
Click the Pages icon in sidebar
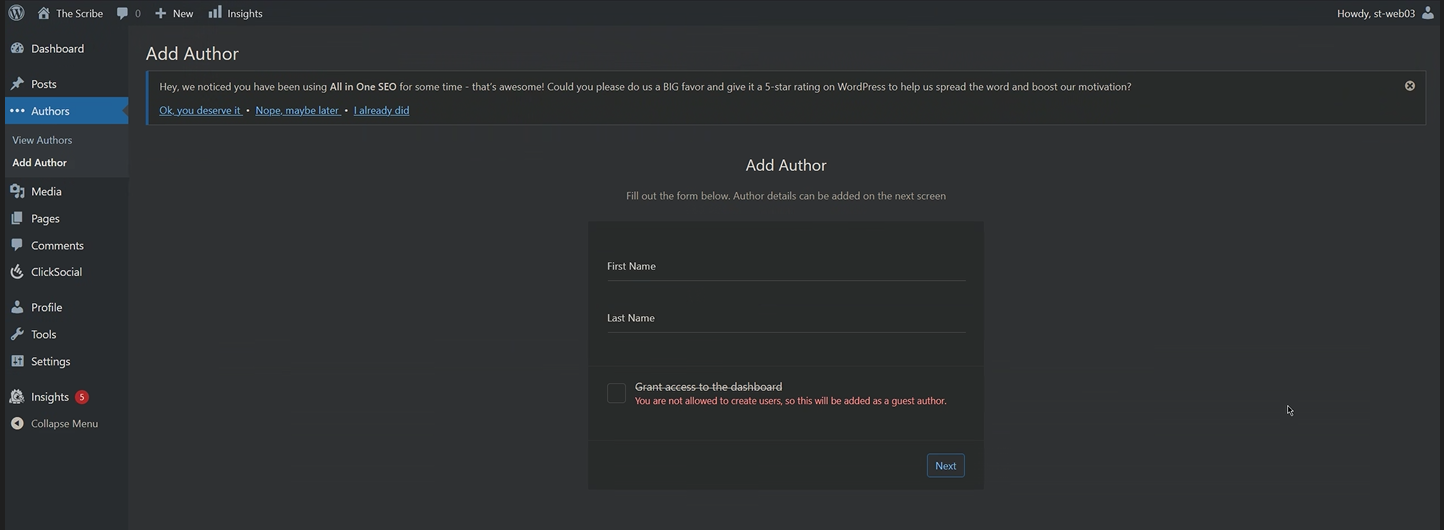tap(17, 218)
